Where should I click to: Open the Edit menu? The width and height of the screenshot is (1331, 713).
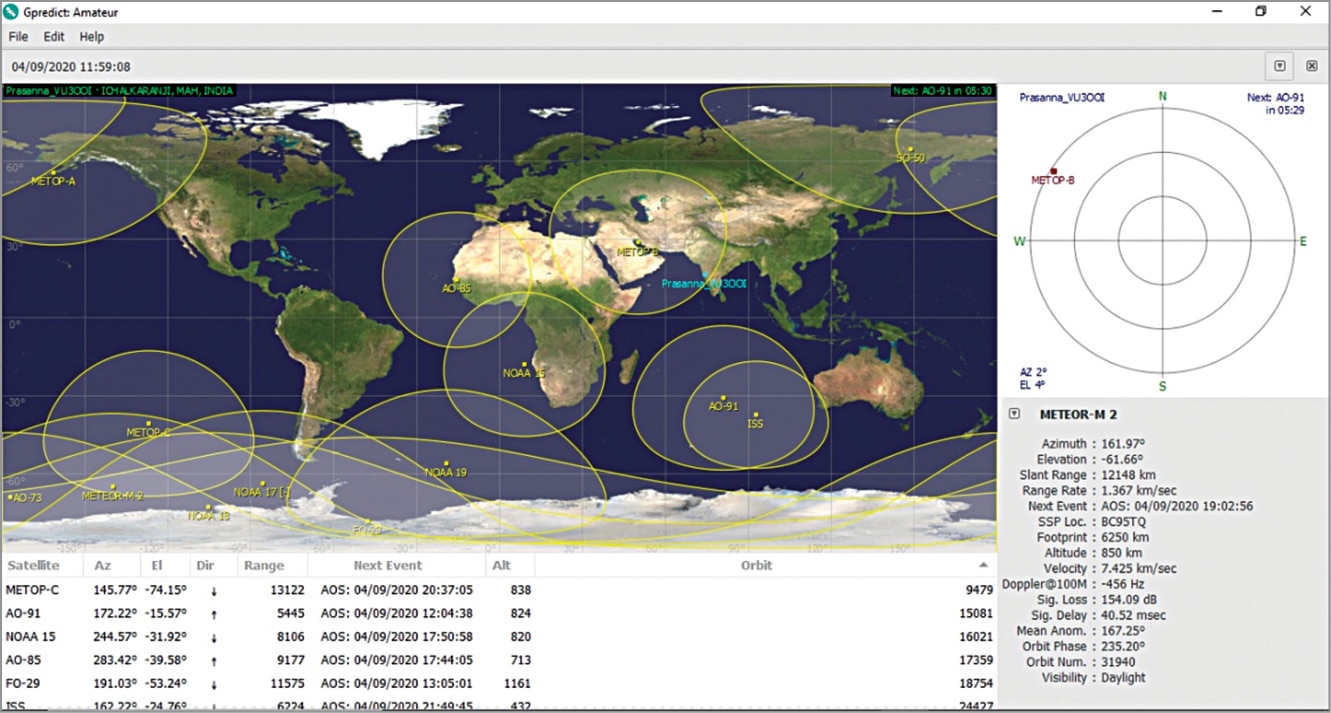tap(53, 36)
